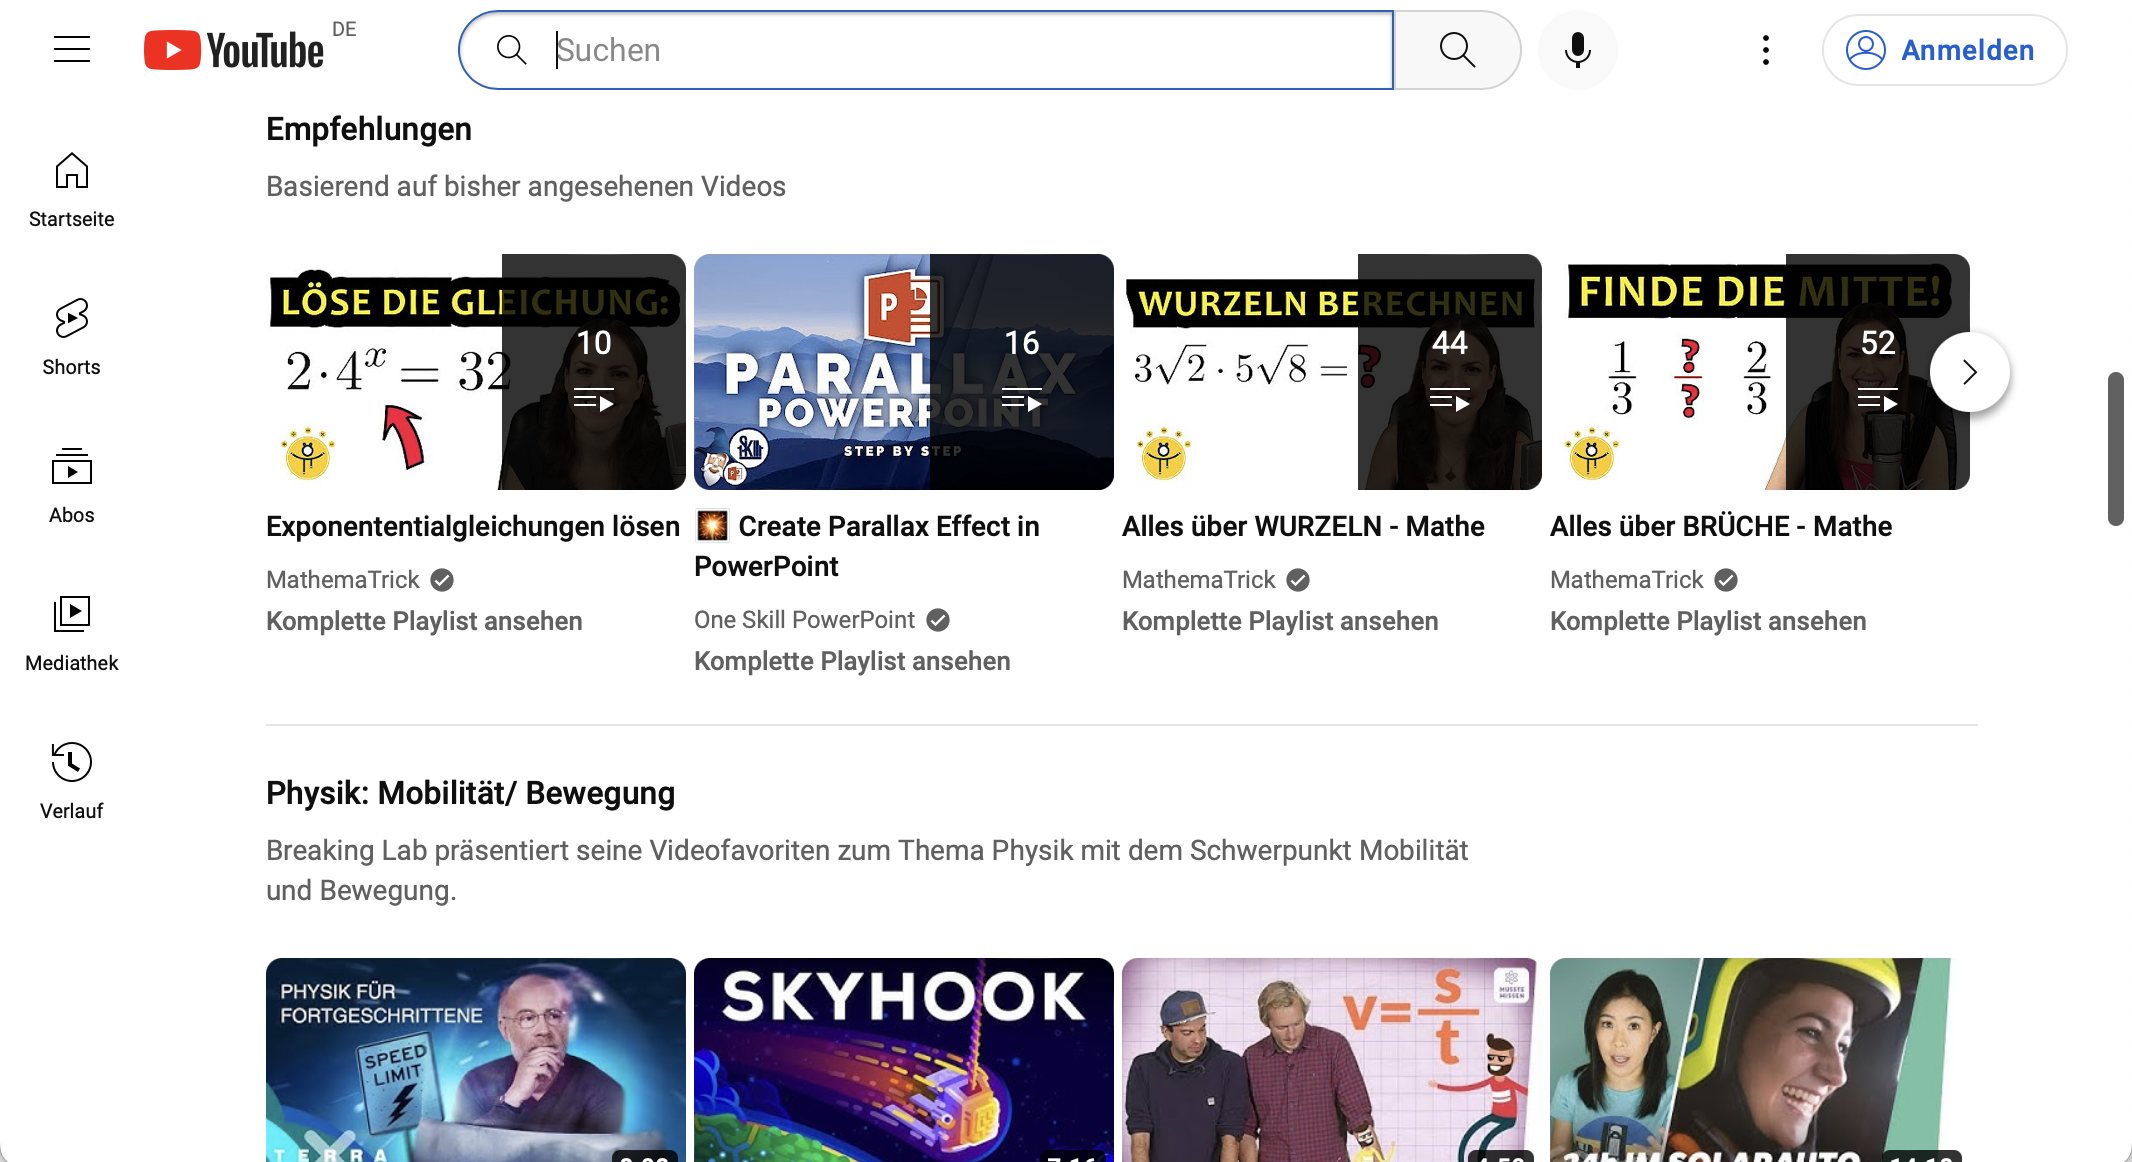Open MathemaTrick channel under Exponentialgleichungen
The width and height of the screenshot is (2132, 1162).
(x=343, y=580)
